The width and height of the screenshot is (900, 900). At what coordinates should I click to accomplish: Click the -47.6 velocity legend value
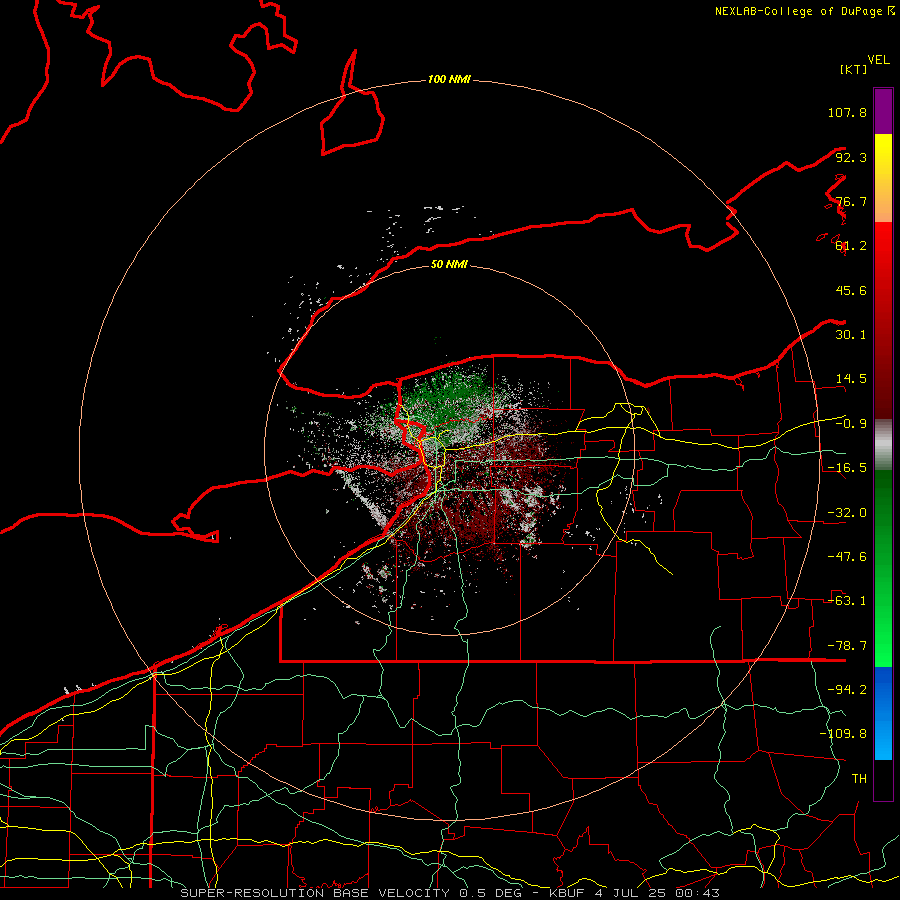(x=847, y=557)
